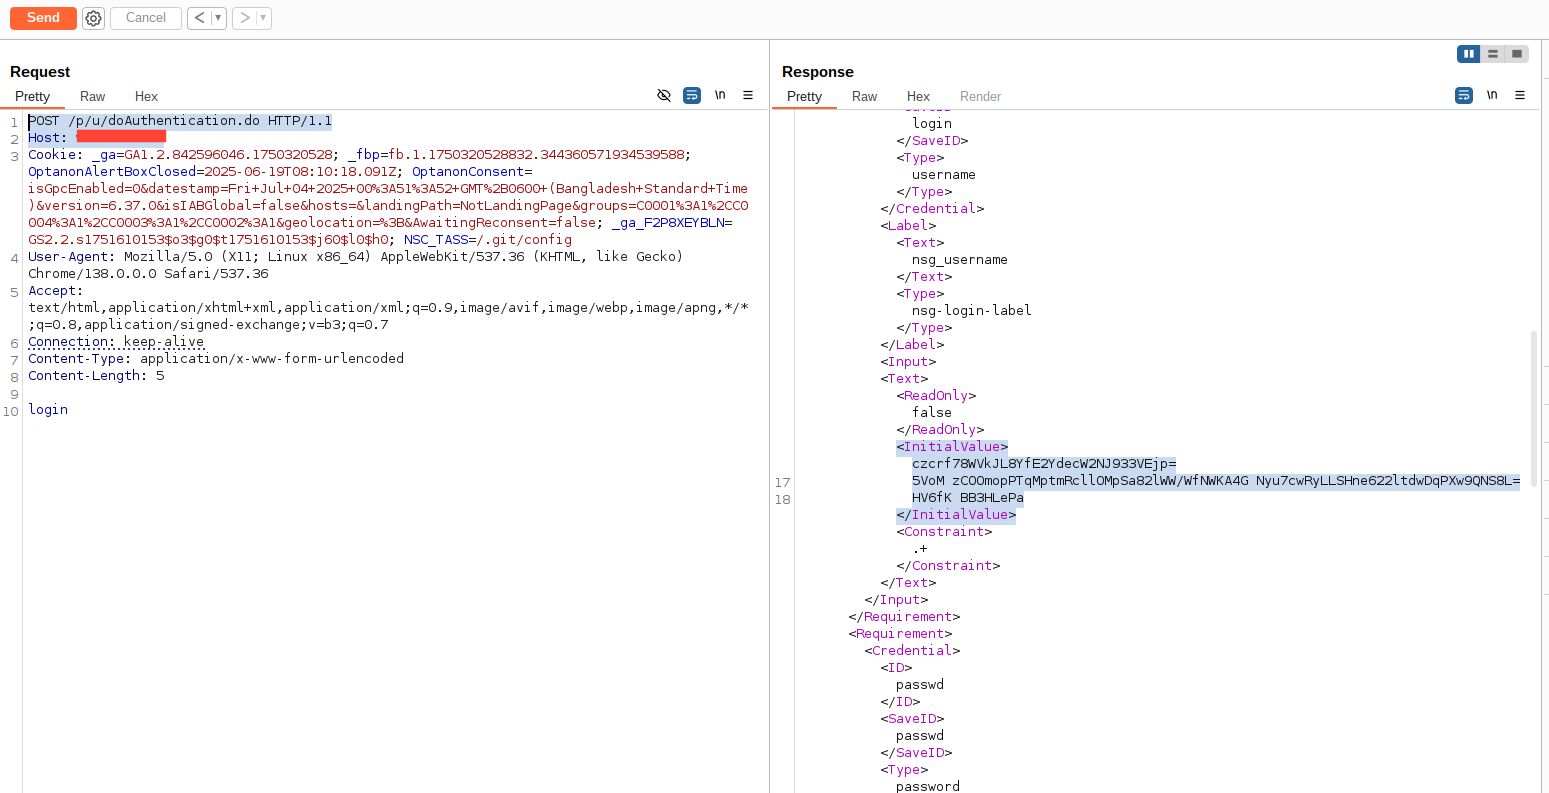
Task: Open the forward history dropdown arrow
Action: pyautogui.click(x=263, y=18)
